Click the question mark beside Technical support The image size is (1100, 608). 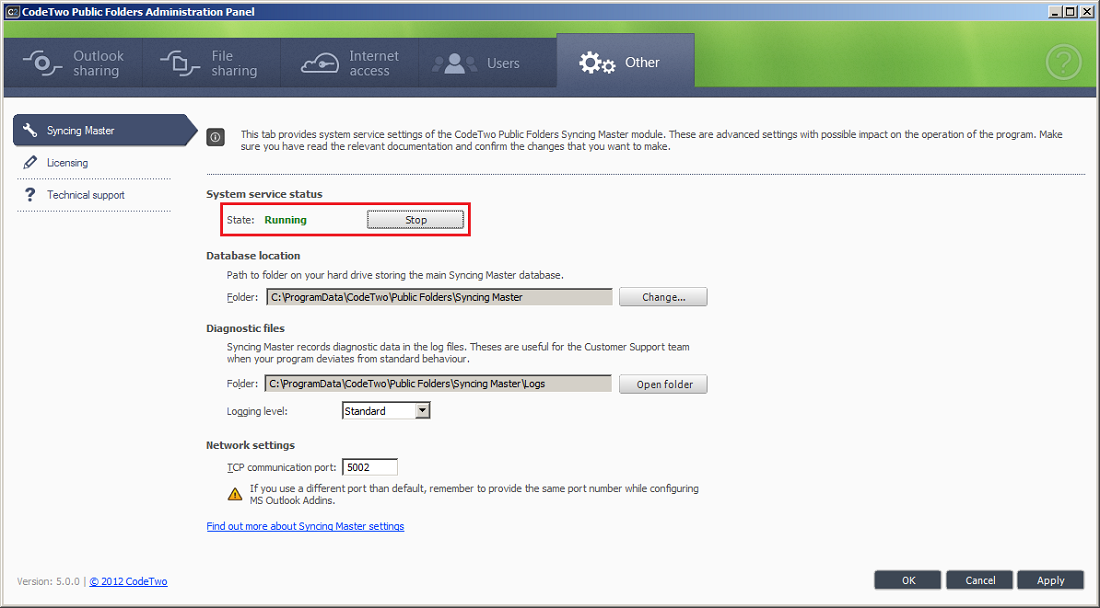(x=29, y=194)
